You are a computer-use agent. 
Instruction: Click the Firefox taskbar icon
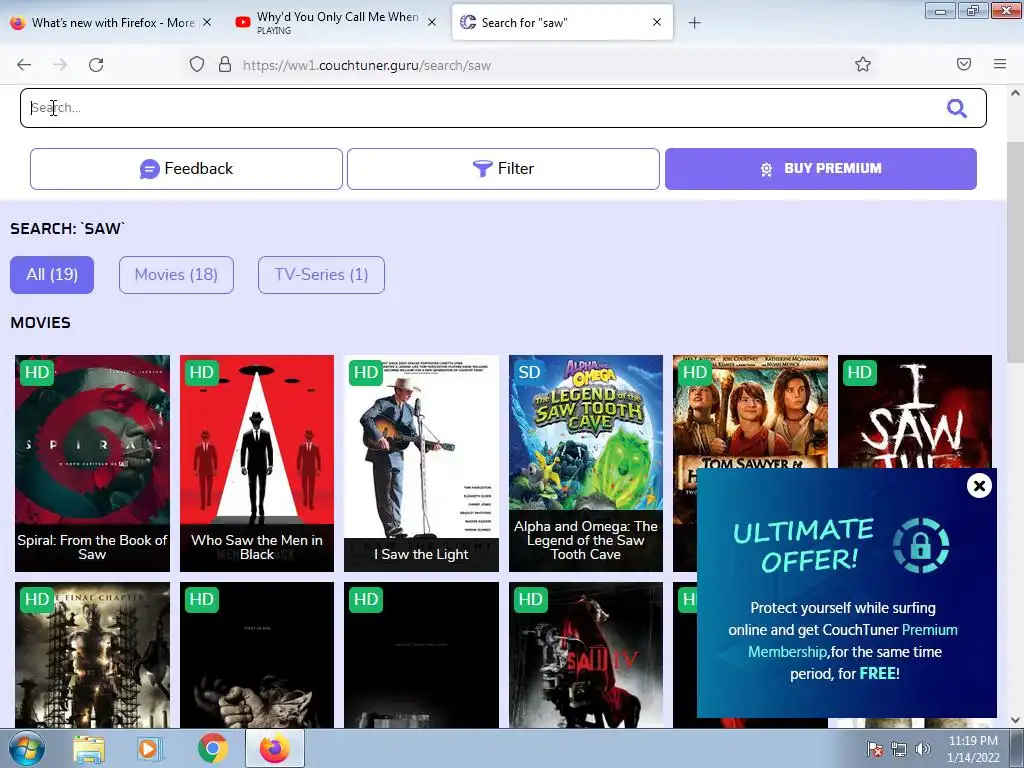click(x=274, y=749)
